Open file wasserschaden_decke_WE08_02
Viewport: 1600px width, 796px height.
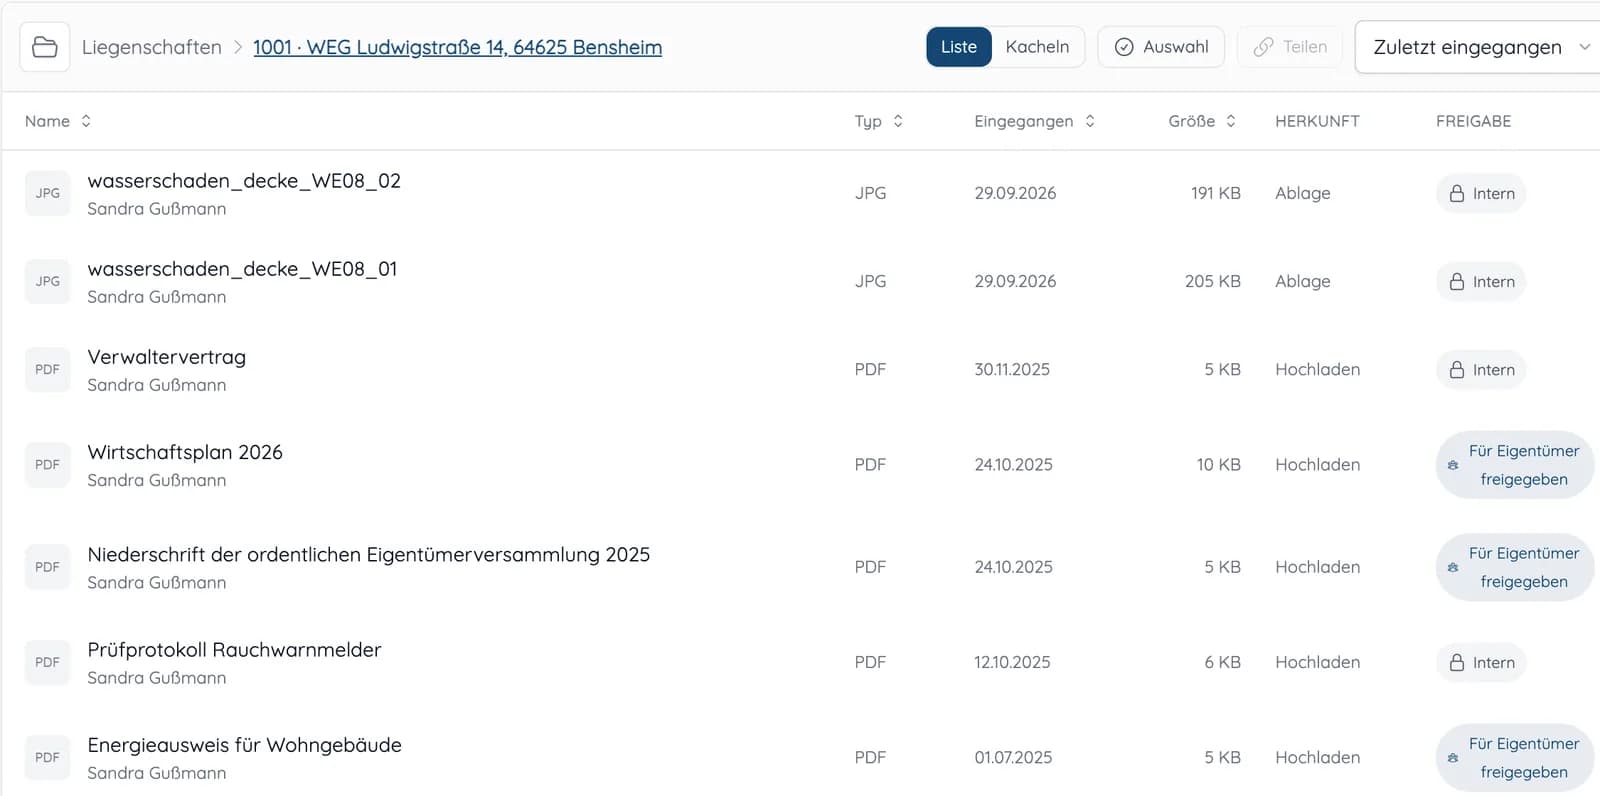[x=244, y=181]
